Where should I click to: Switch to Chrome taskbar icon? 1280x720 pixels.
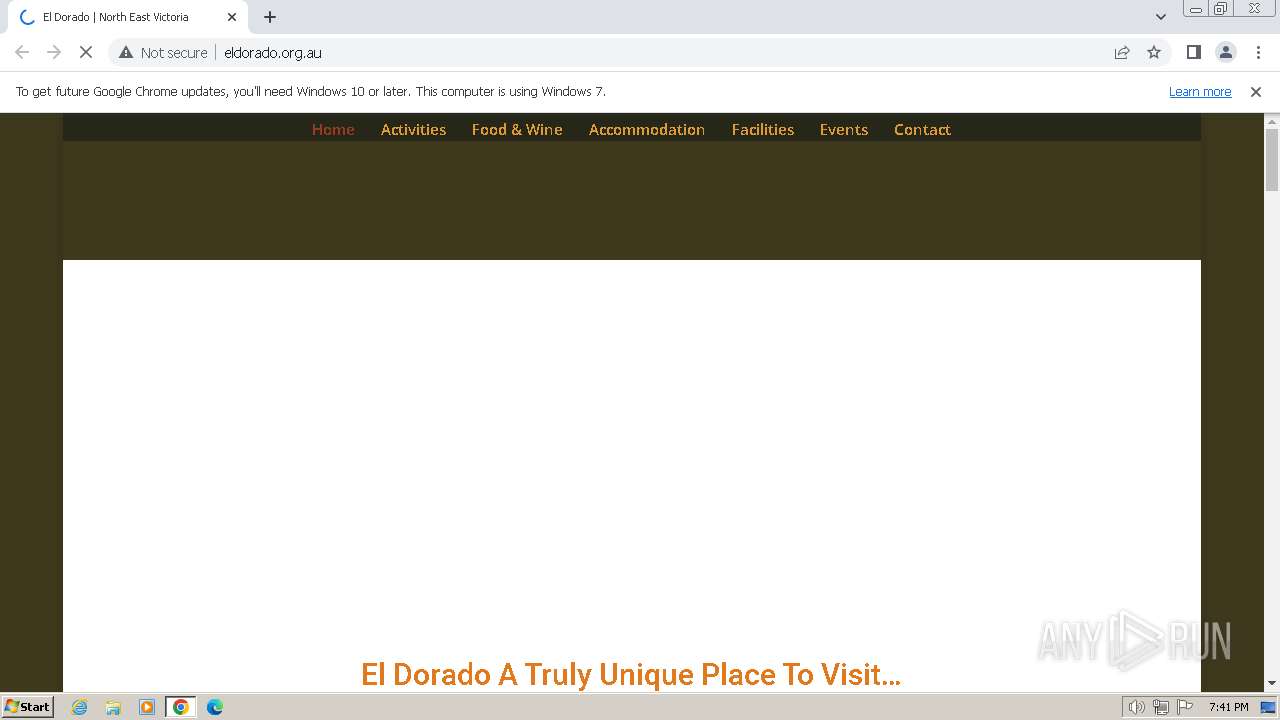(181, 707)
